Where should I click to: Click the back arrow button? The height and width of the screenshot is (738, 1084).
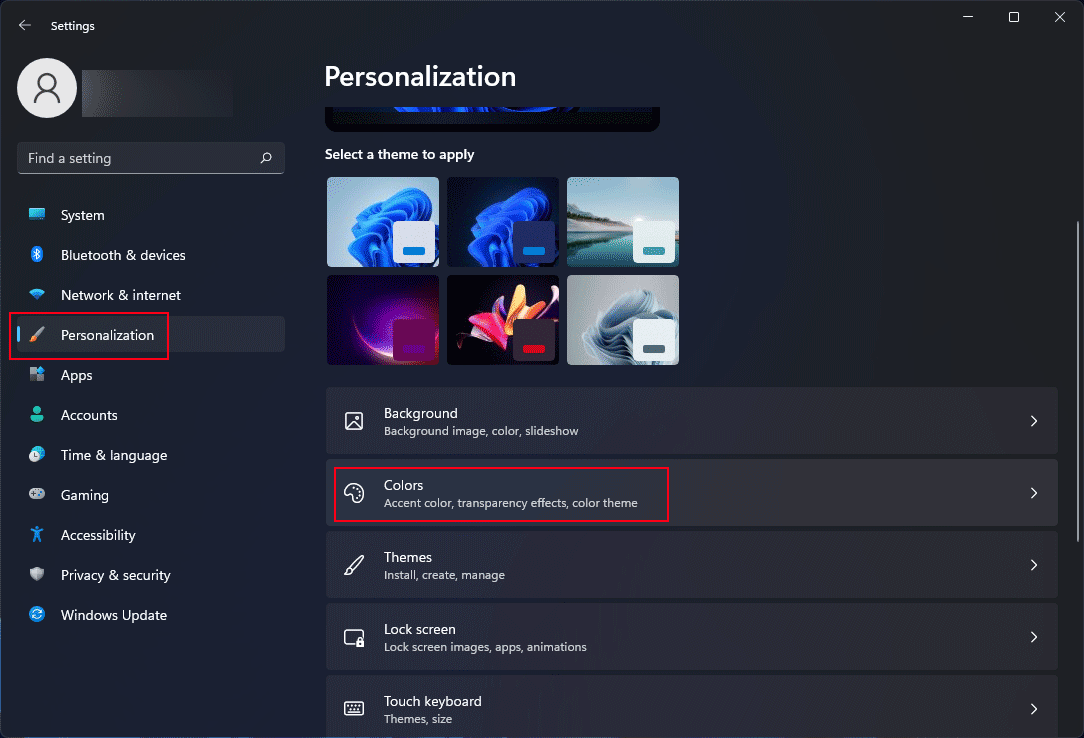click(24, 25)
